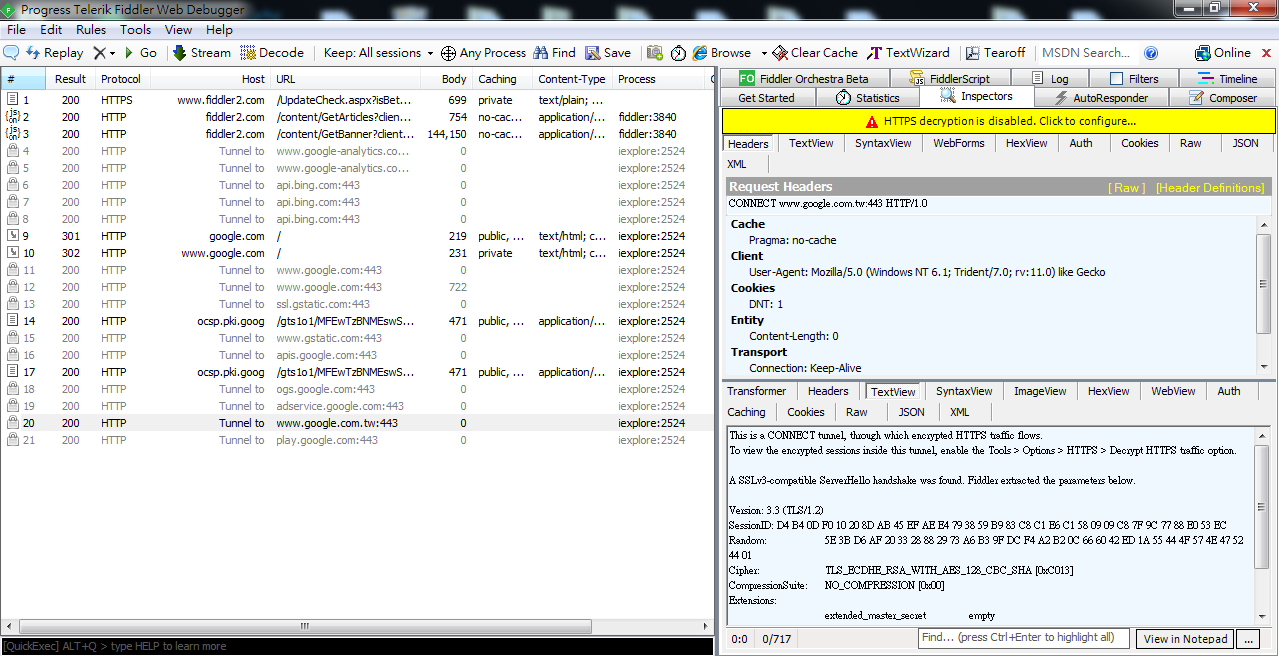Screen dimensions: 1279x656
Task: Open the File menu
Action: pyautogui.click(x=16, y=30)
